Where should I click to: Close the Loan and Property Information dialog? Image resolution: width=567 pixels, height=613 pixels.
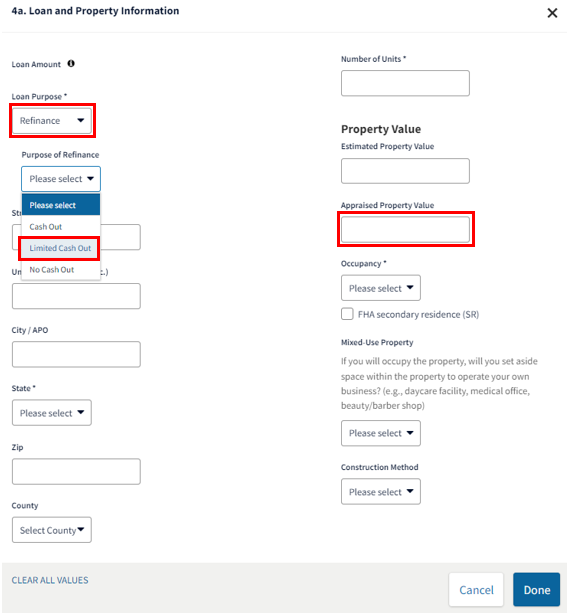pos(552,13)
